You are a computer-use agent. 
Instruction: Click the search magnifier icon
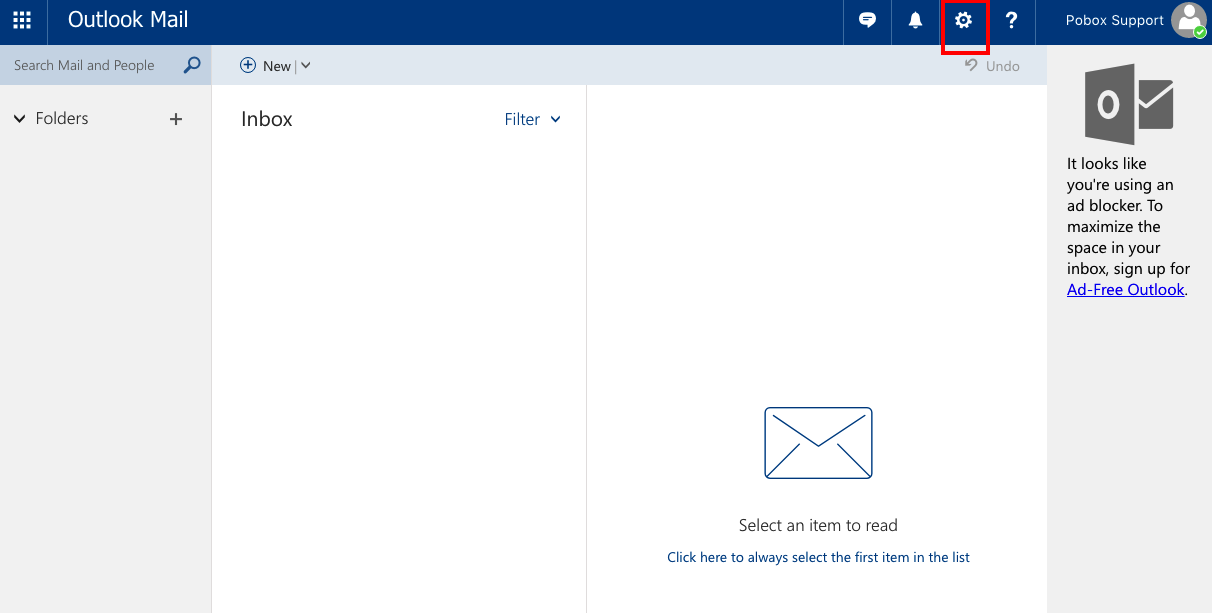(x=192, y=65)
